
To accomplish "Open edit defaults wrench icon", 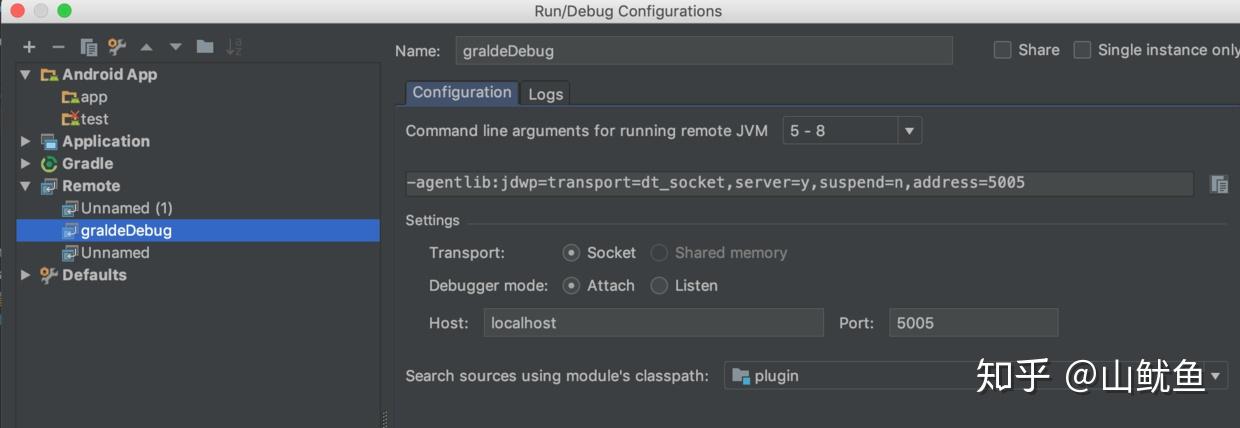I will [x=117, y=47].
